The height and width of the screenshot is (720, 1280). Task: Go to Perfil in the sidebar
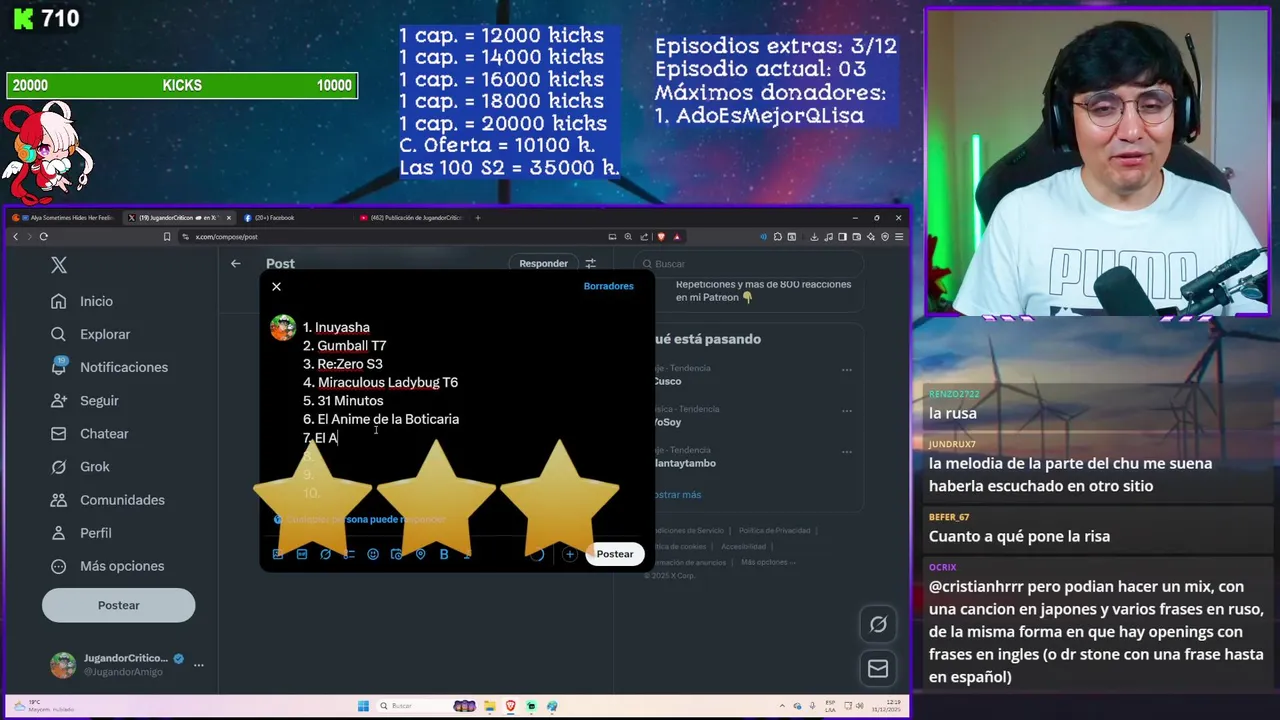tap(82, 532)
